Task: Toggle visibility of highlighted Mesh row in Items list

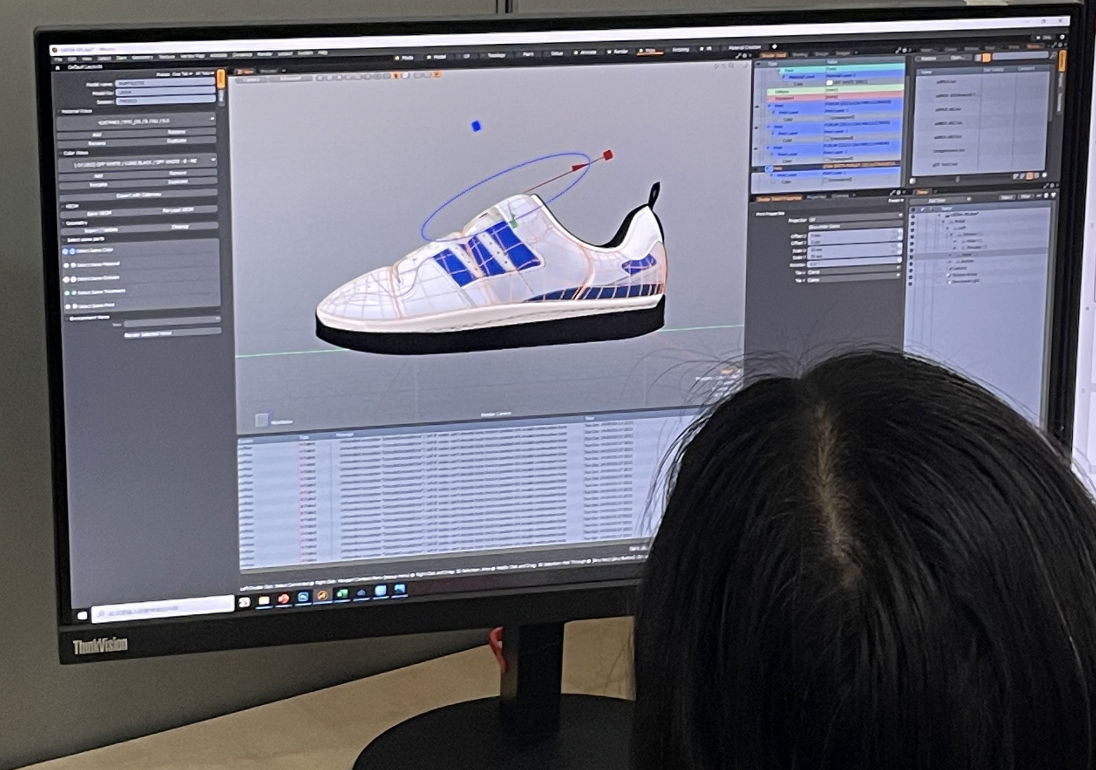Action: pyautogui.click(x=911, y=257)
